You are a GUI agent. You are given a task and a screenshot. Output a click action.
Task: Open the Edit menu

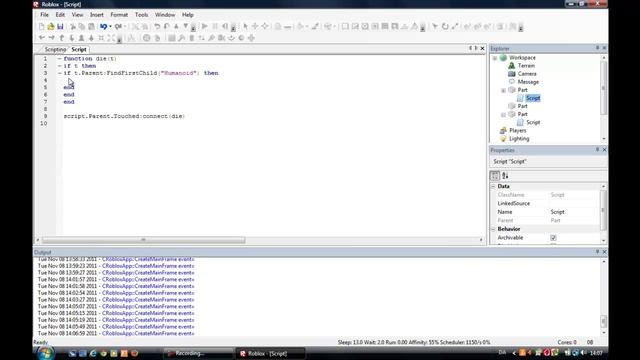pyautogui.click(x=60, y=15)
